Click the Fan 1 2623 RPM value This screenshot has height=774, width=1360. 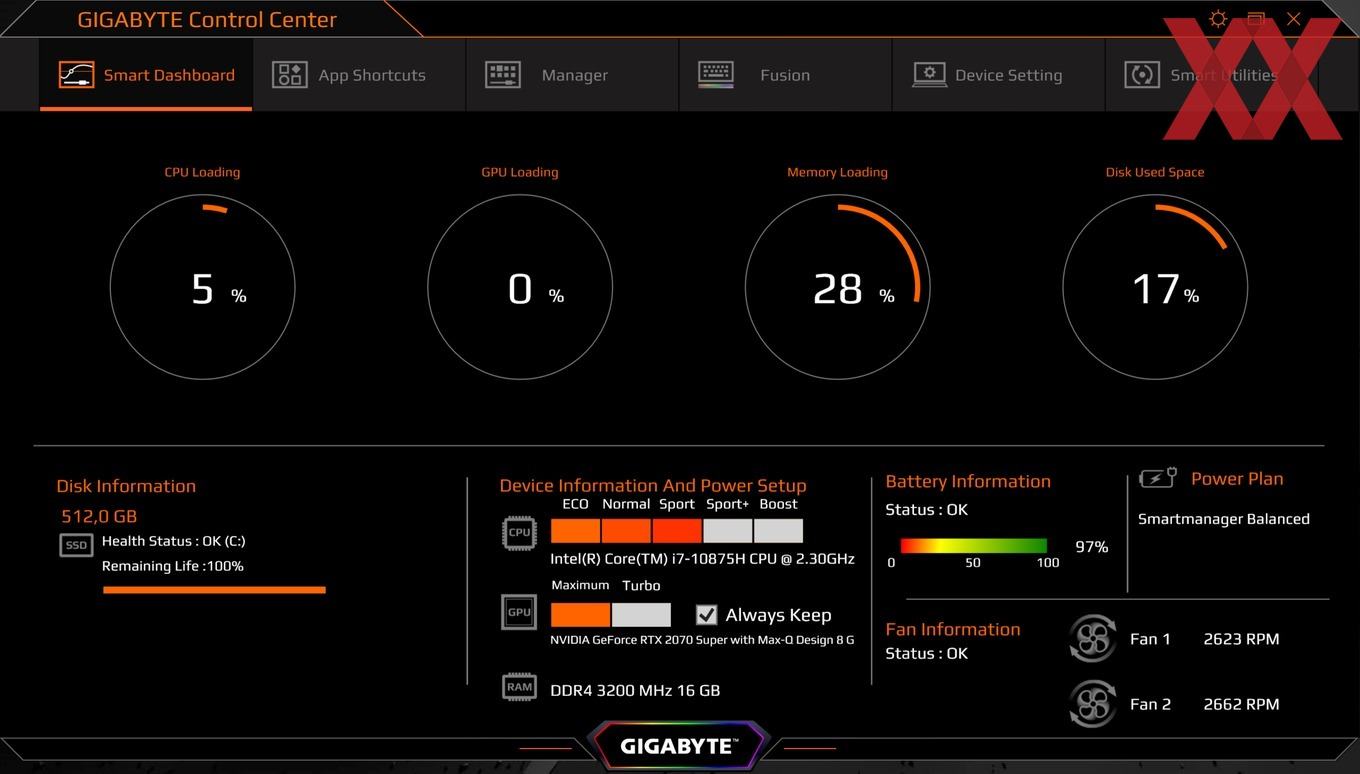pos(1241,639)
